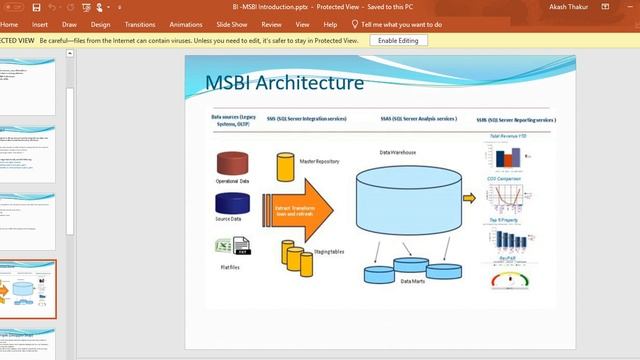Click the slide panel scrollbar thumb

pyautogui.click(x=70, y=161)
